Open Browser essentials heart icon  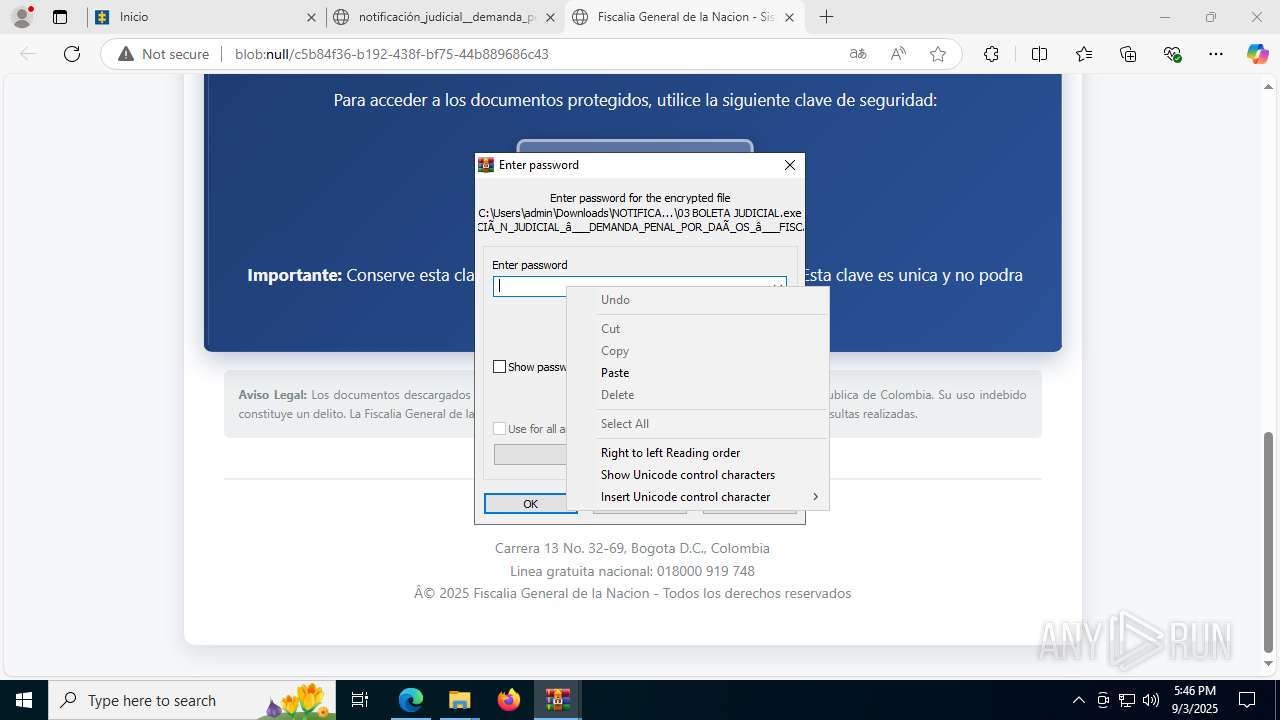(1173, 54)
